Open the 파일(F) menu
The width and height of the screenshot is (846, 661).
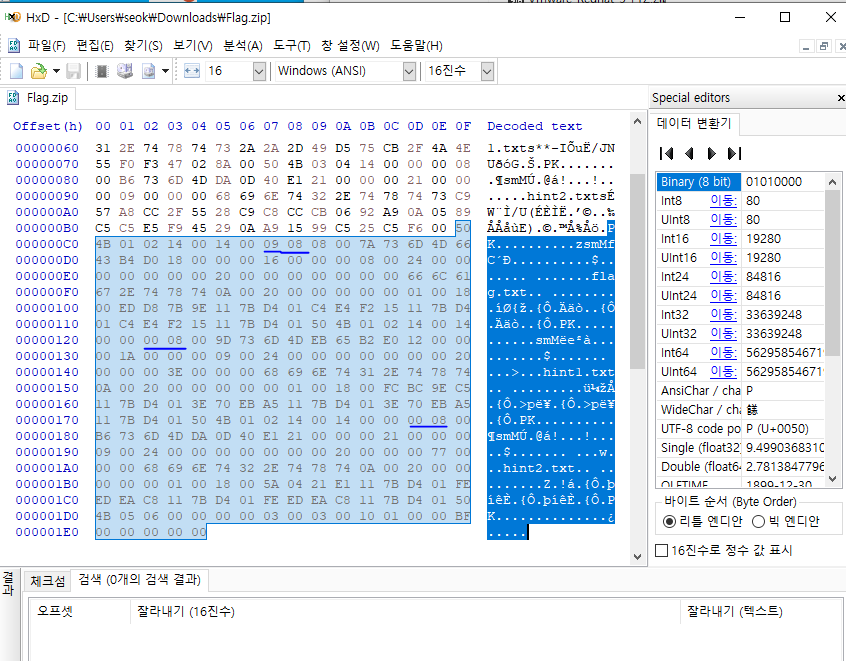click(47, 46)
